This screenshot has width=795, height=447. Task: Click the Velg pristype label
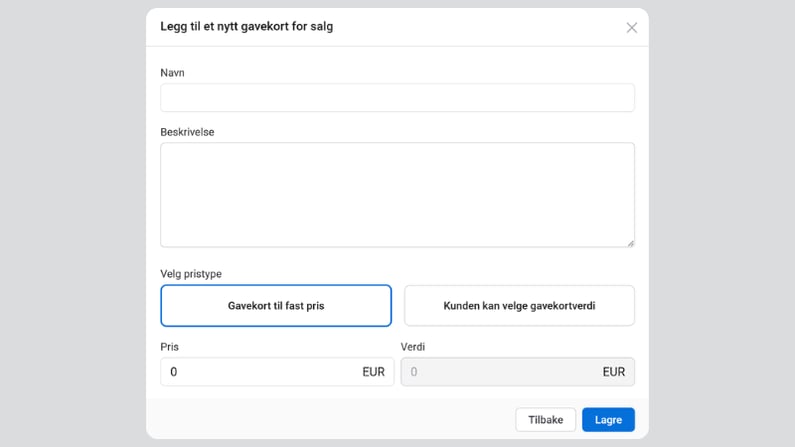pyautogui.click(x=191, y=274)
